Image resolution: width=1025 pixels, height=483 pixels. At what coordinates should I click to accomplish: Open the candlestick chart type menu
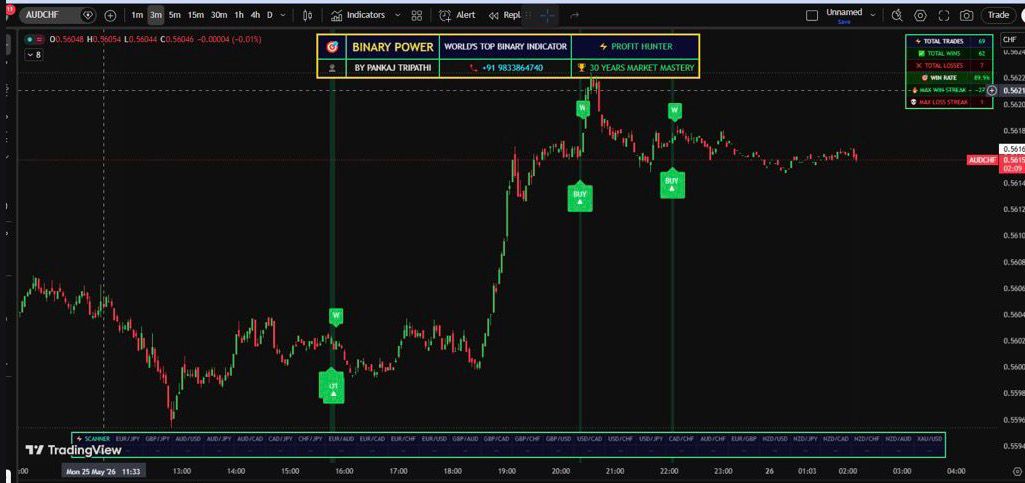[x=307, y=15]
